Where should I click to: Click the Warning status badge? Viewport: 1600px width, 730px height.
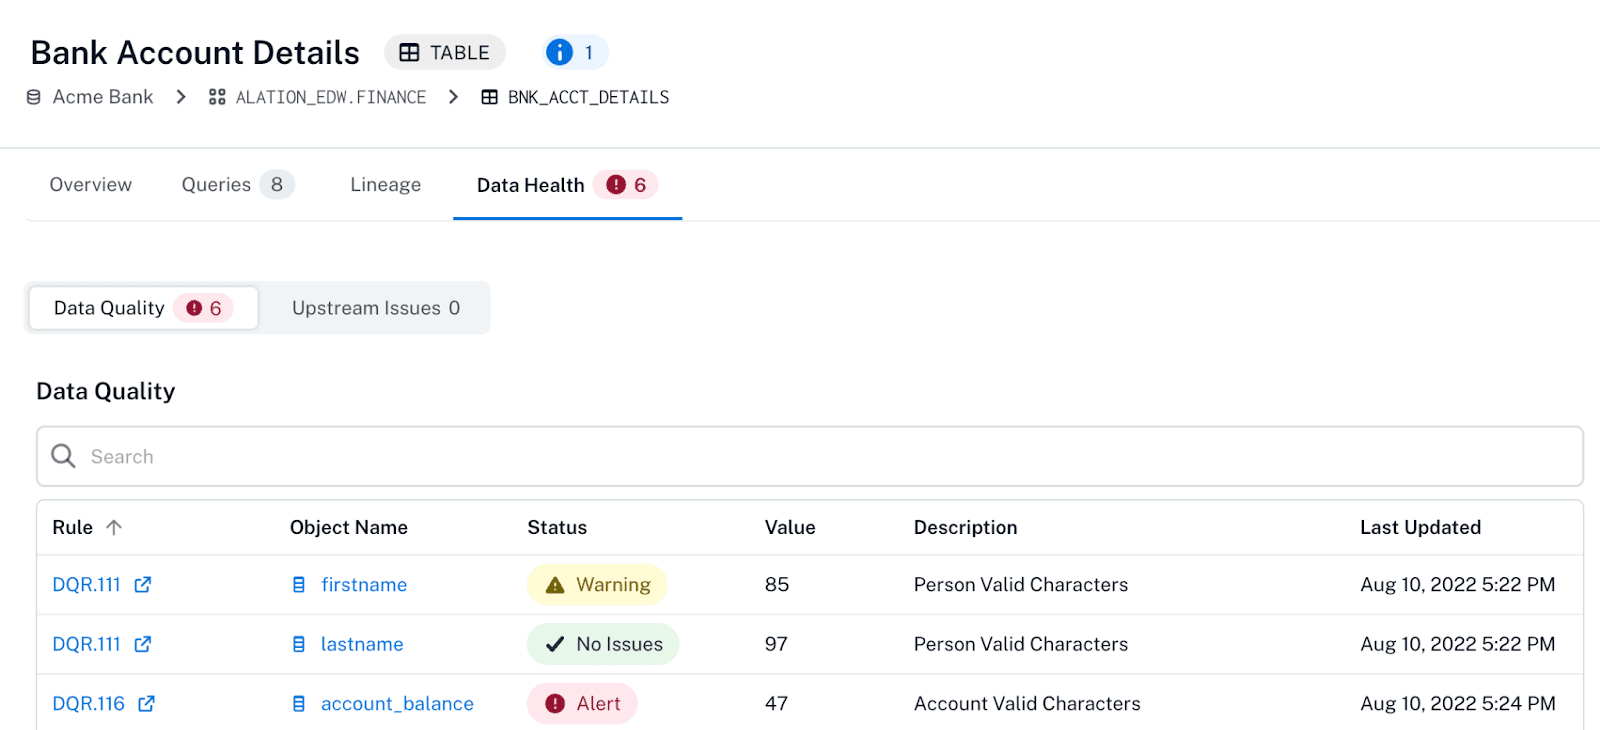pyautogui.click(x=597, y=585)
